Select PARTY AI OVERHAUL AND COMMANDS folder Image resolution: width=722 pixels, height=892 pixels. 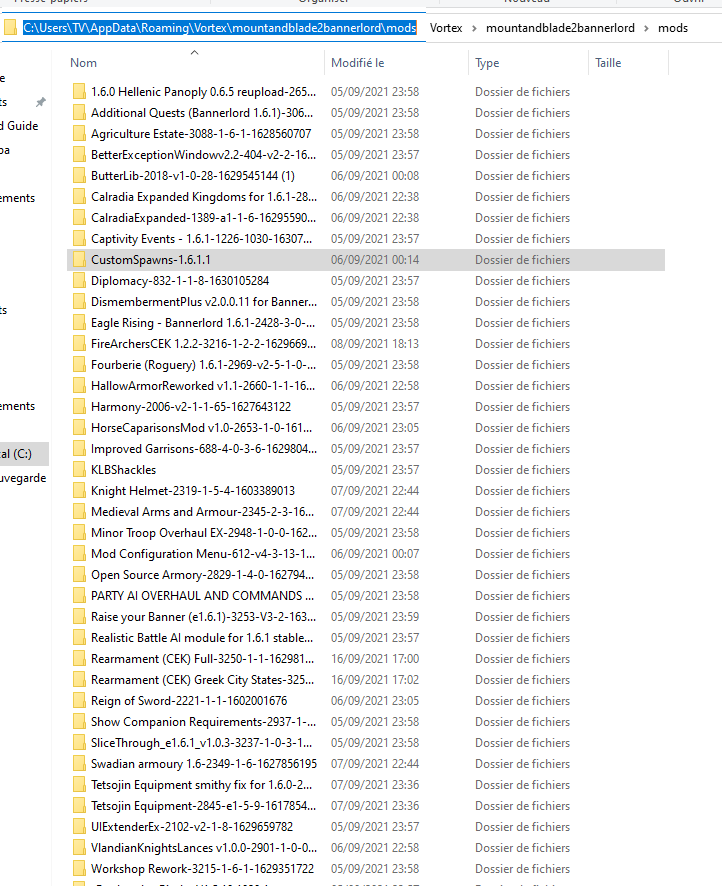pyautogui.click(x=202, y=596)
